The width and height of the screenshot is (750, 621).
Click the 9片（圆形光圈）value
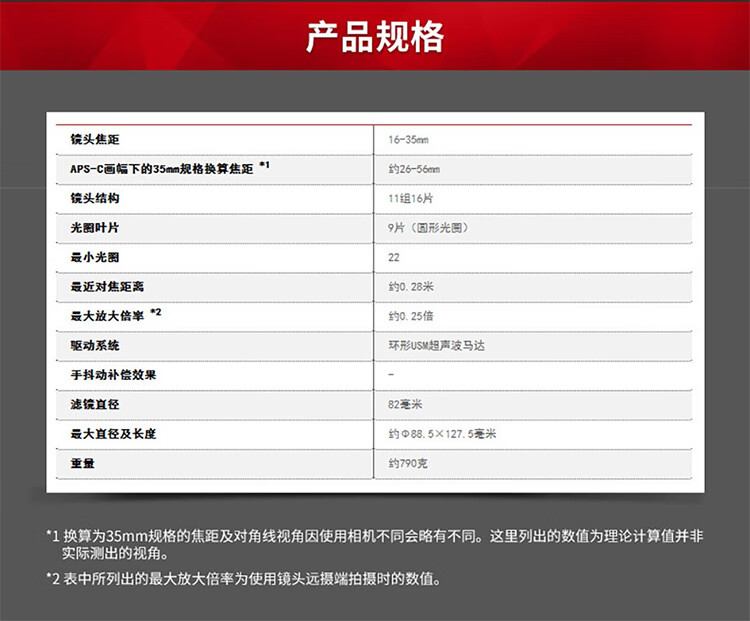tap(429, 228)
